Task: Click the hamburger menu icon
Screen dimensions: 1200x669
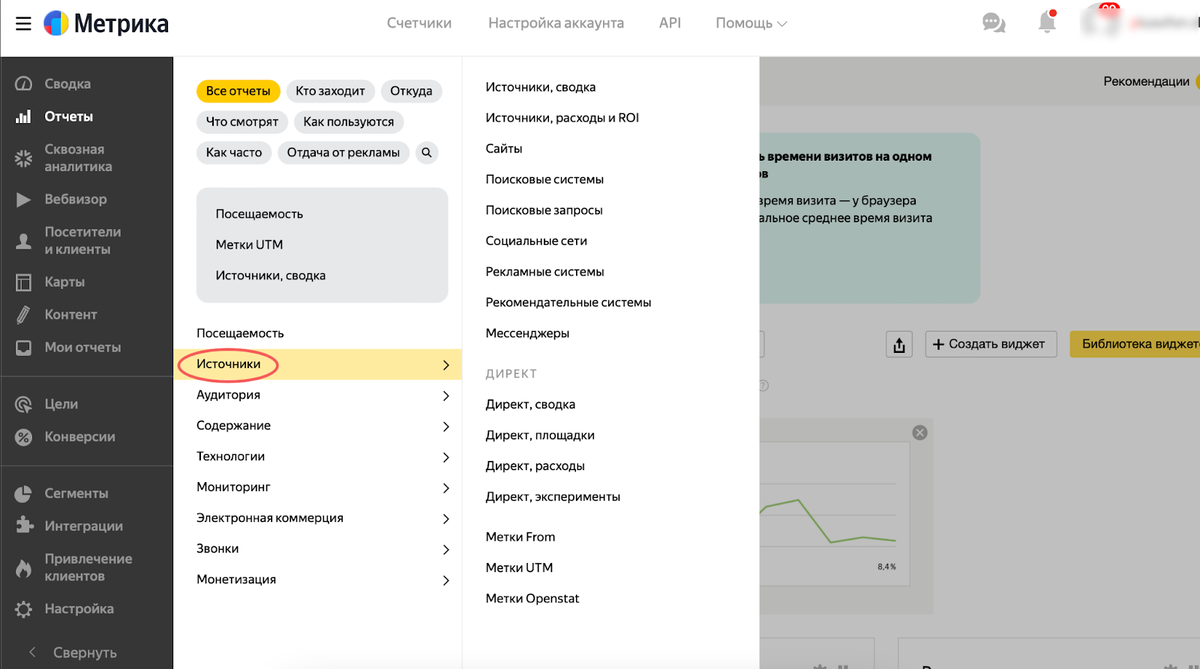Action: coord(23,23)
